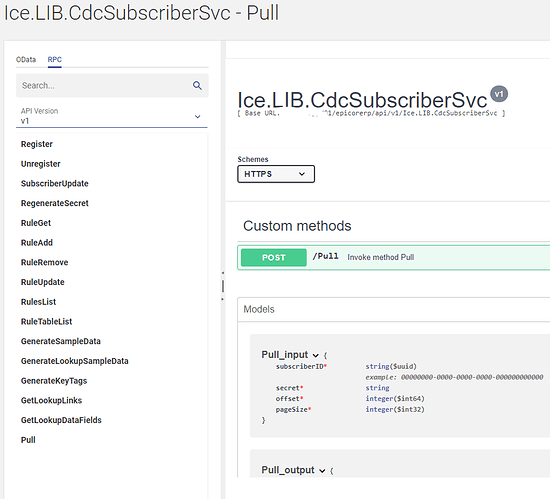Select GetLookupDataFields method
Screen dimensions: 550x499
61,420
